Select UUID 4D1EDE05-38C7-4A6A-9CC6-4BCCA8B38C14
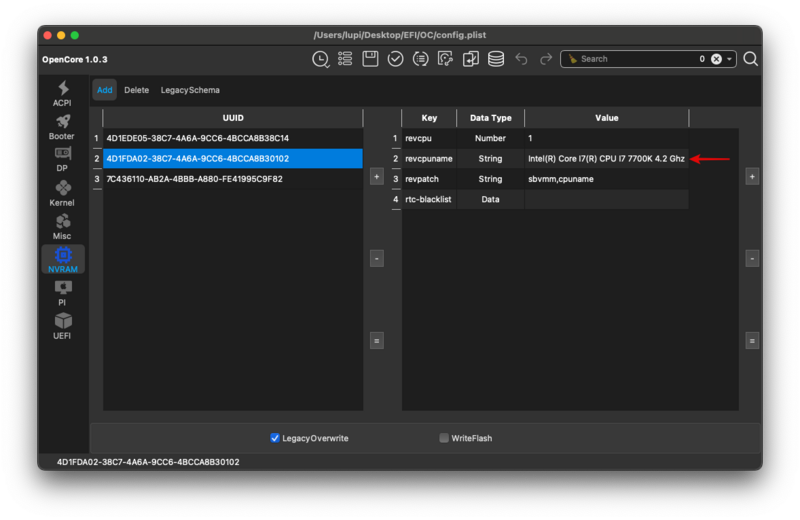The width and height of the screenshot is (800, 520). [233, 138]
